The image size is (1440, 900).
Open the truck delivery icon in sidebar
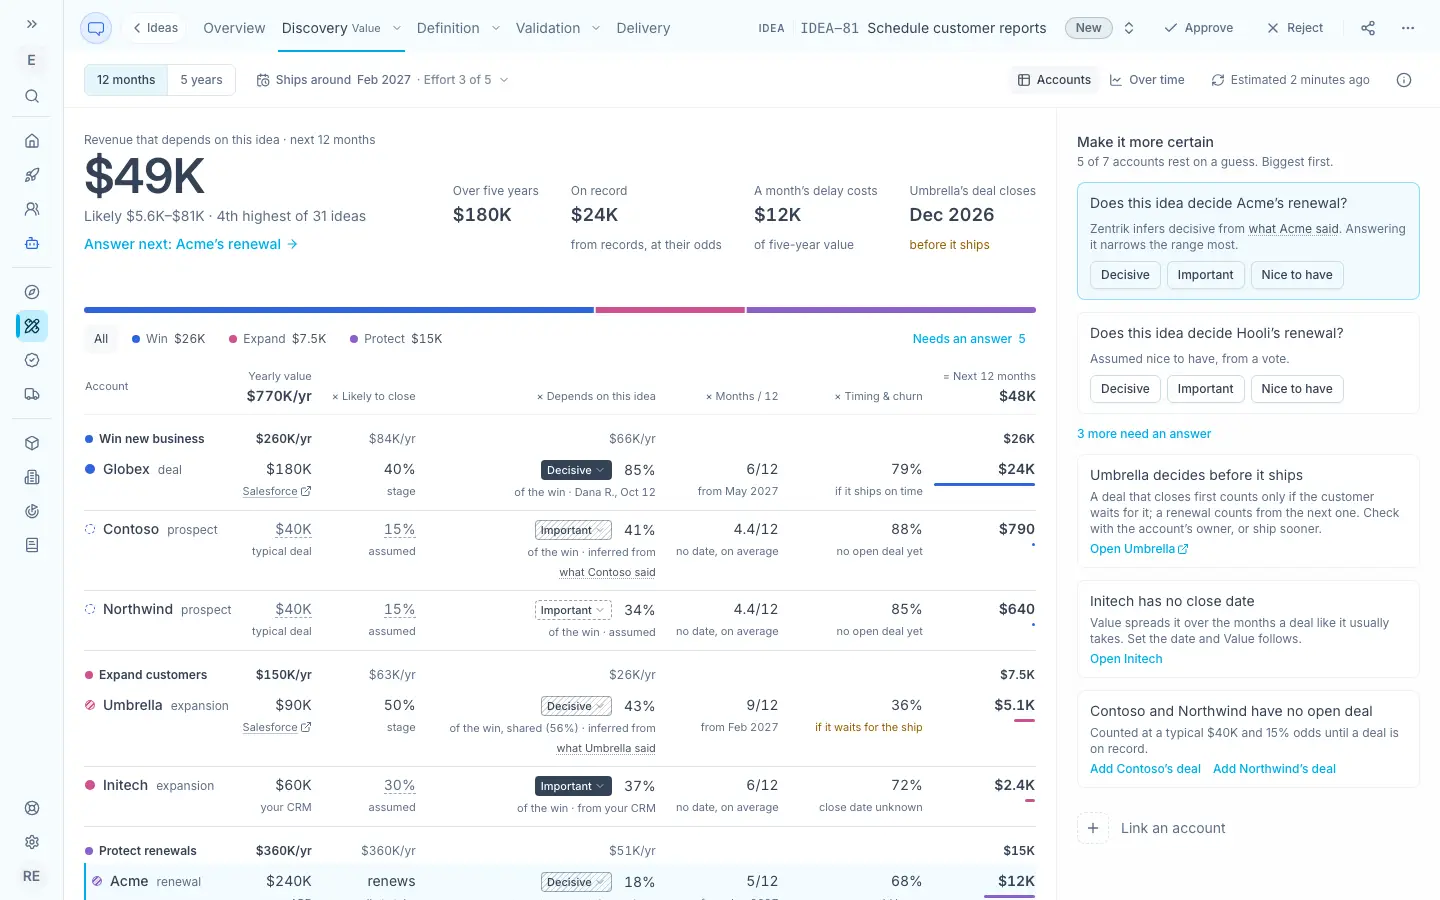click(x=32, y=394)
